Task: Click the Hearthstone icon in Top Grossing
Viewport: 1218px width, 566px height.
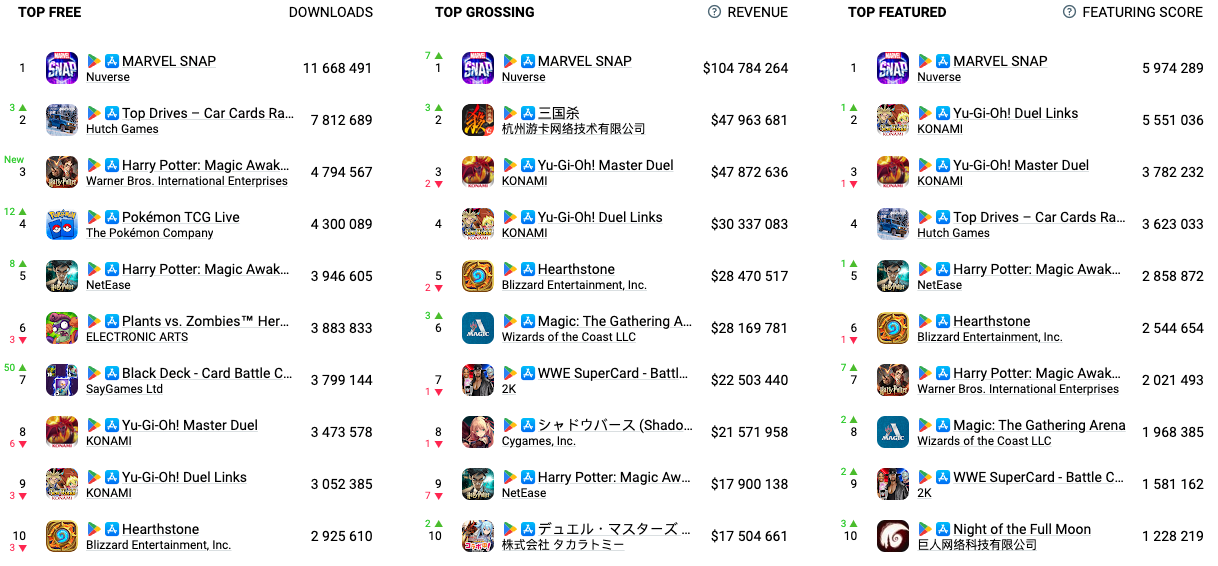Action: coord(478,276)
